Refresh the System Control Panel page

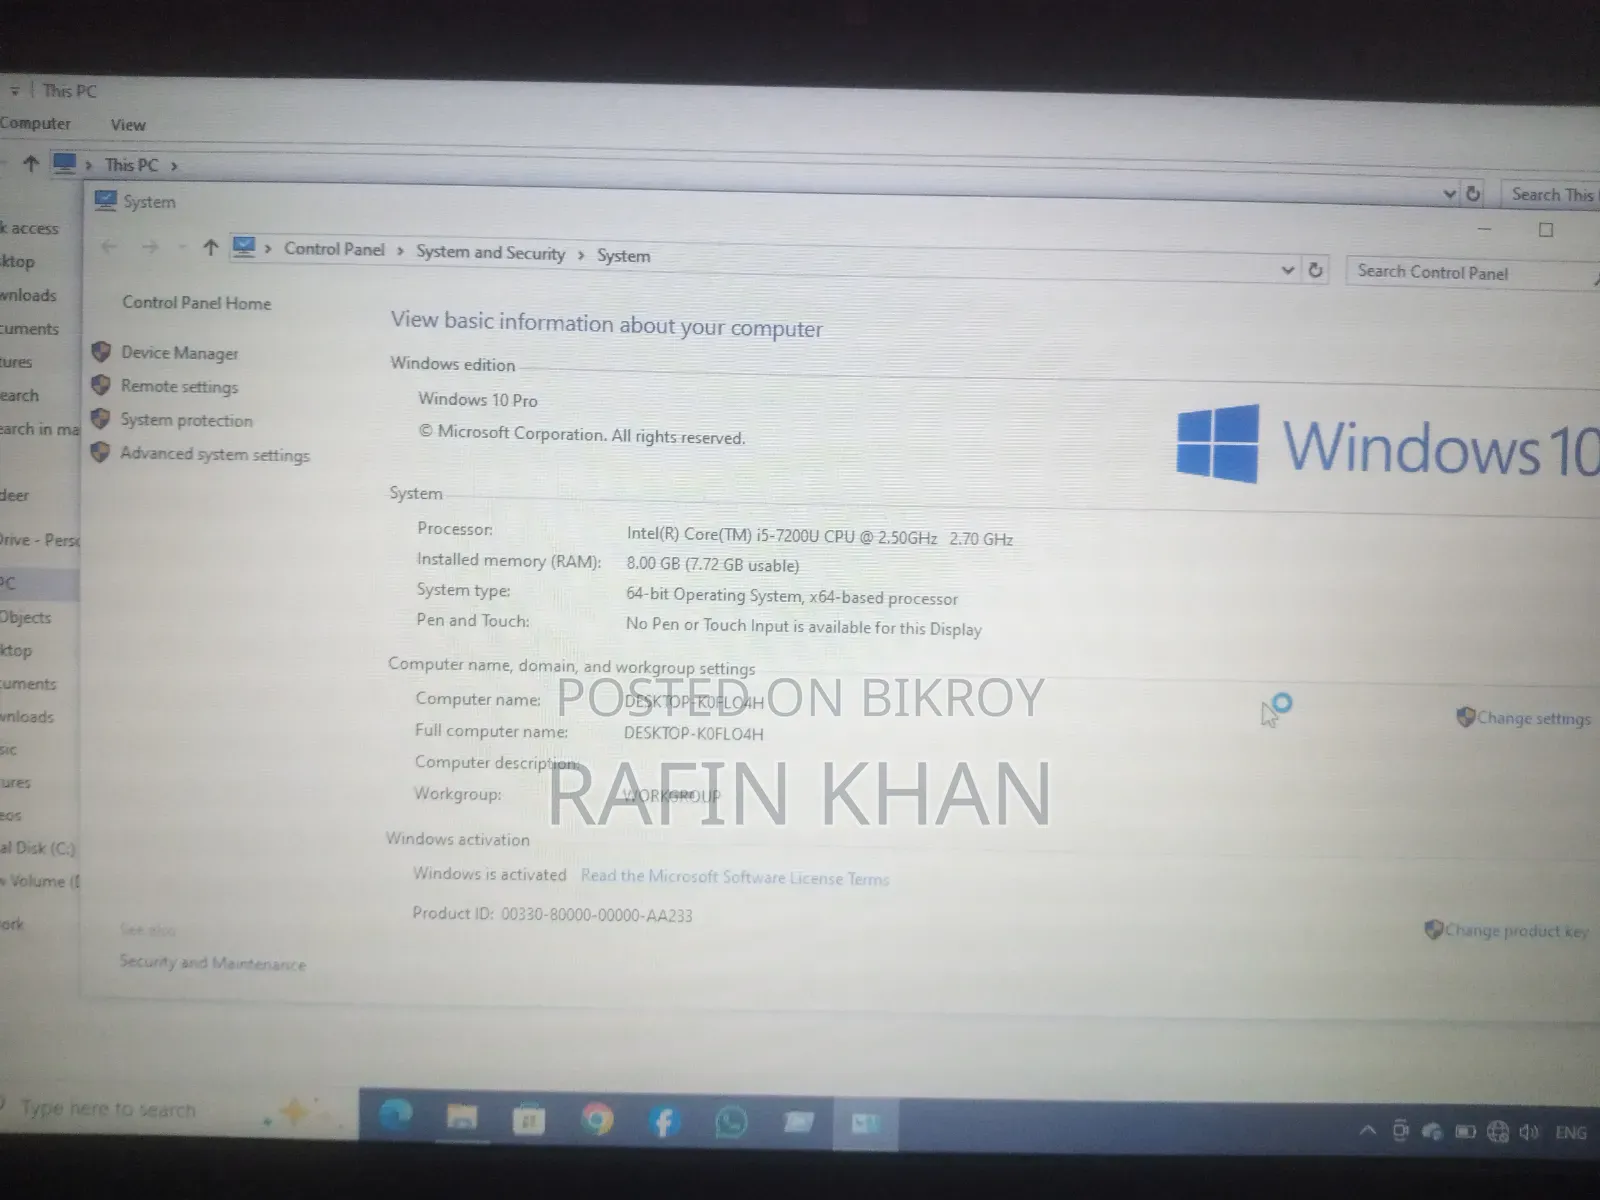1315,270
